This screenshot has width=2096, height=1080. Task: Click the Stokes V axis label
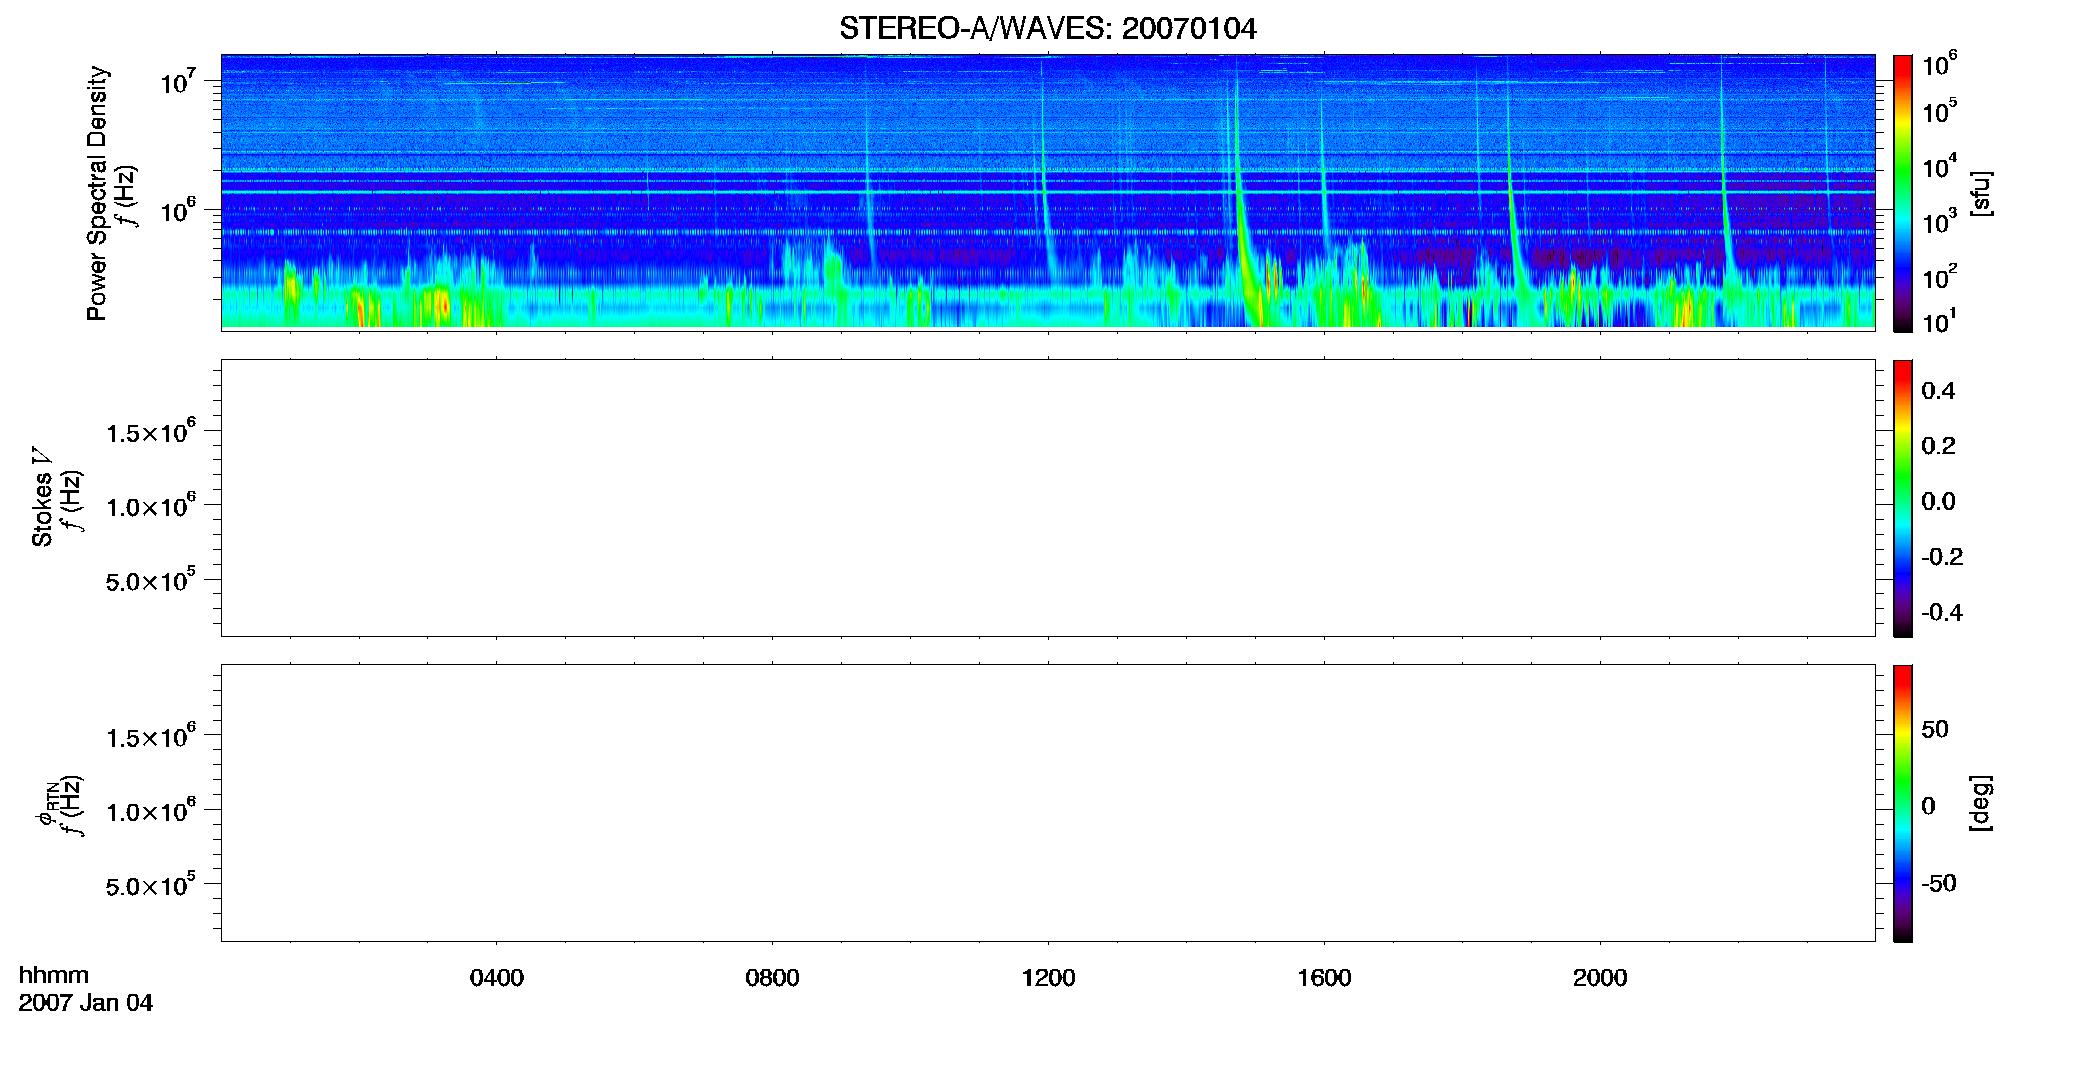pyautogui.click(x=42, y=497)
